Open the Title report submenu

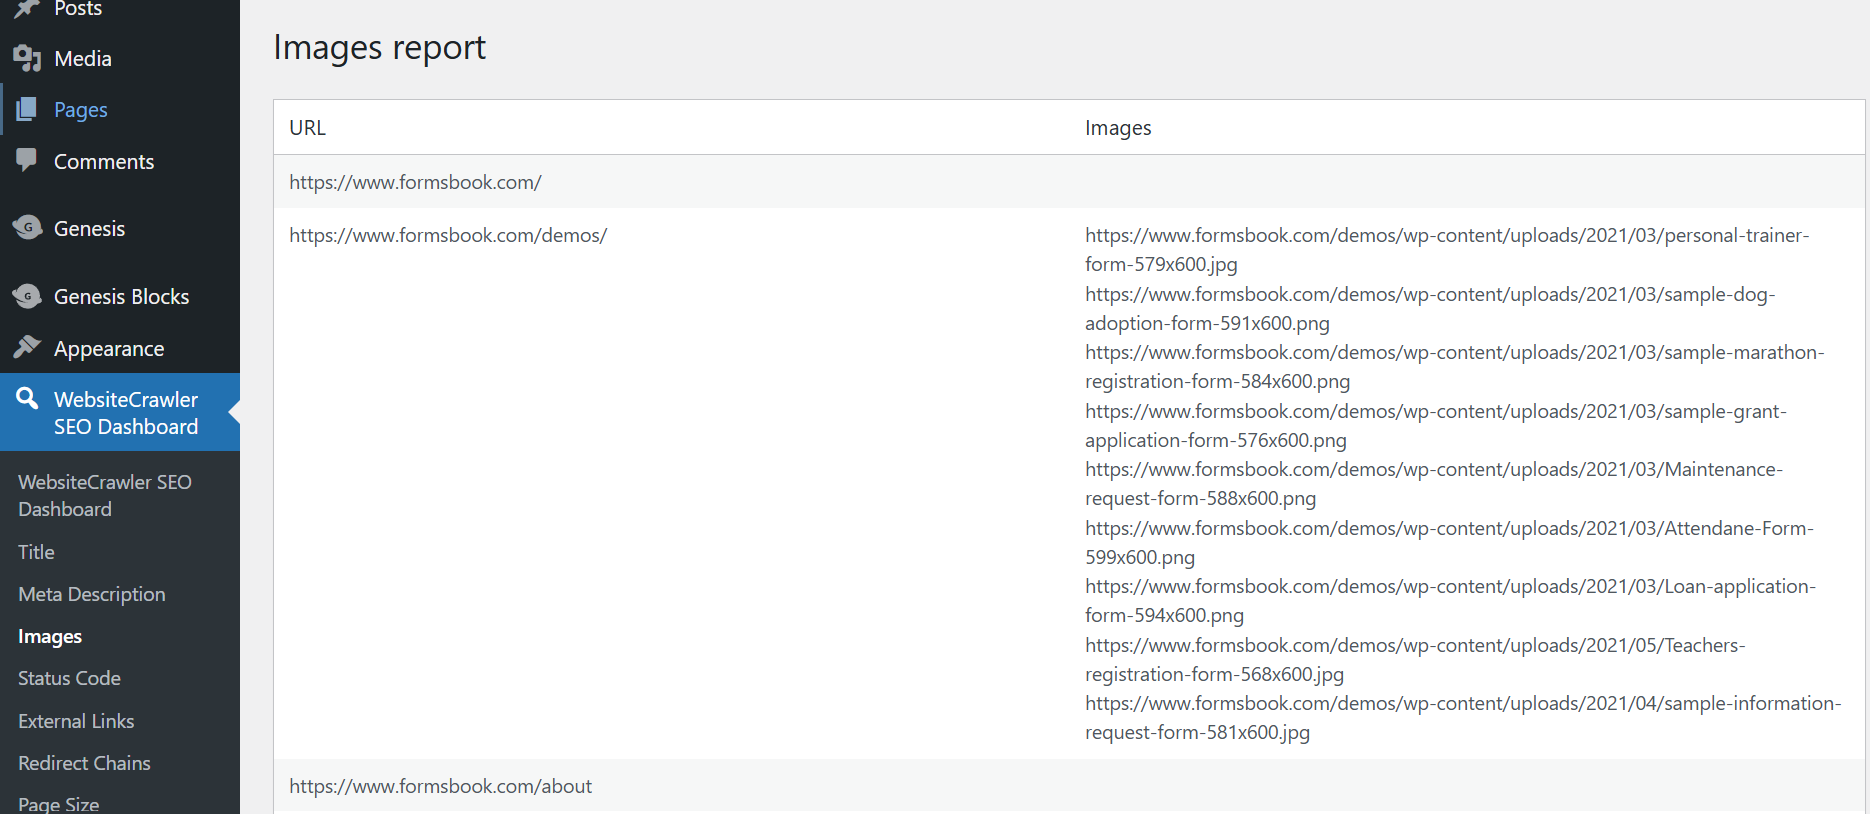(x=36, y=552)
